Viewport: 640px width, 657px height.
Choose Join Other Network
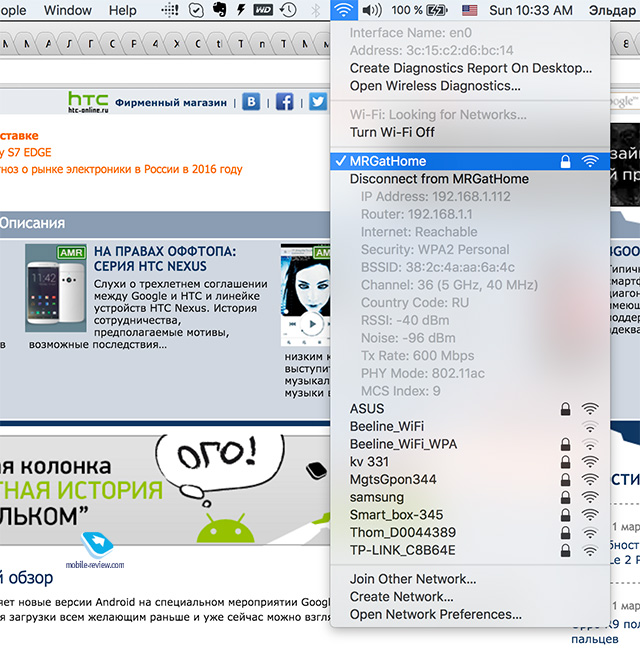click(x=470, y=579)
